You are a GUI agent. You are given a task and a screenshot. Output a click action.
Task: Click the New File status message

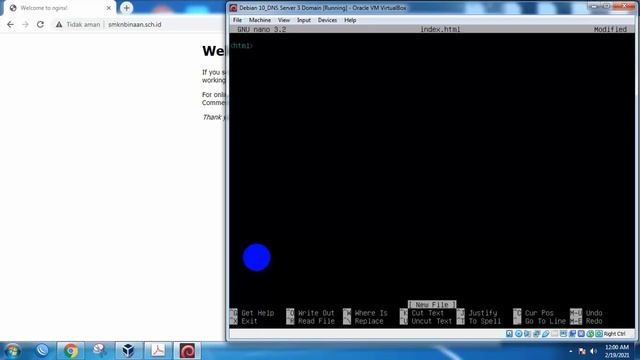pos(432,304)
